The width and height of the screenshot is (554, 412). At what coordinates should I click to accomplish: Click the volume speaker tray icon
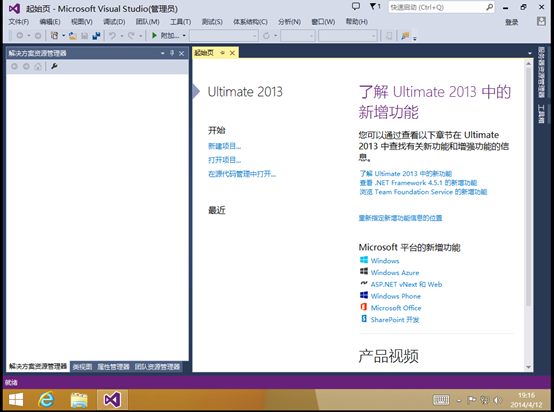(497, 400)
